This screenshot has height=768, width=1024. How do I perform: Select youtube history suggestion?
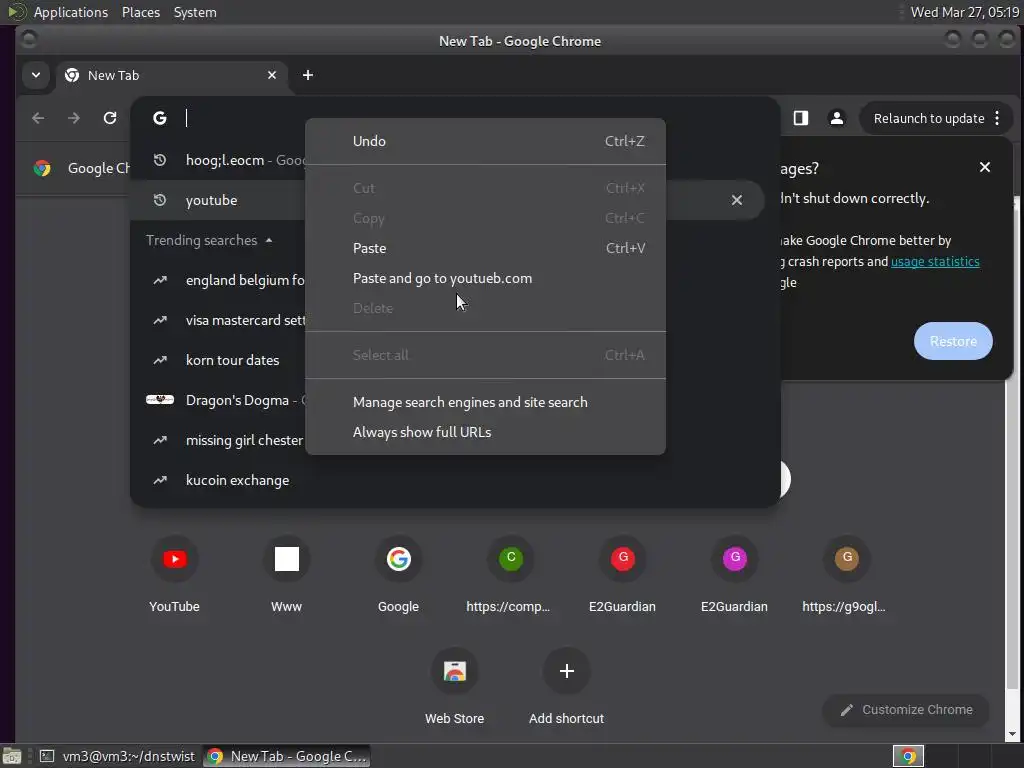[218, 200]
